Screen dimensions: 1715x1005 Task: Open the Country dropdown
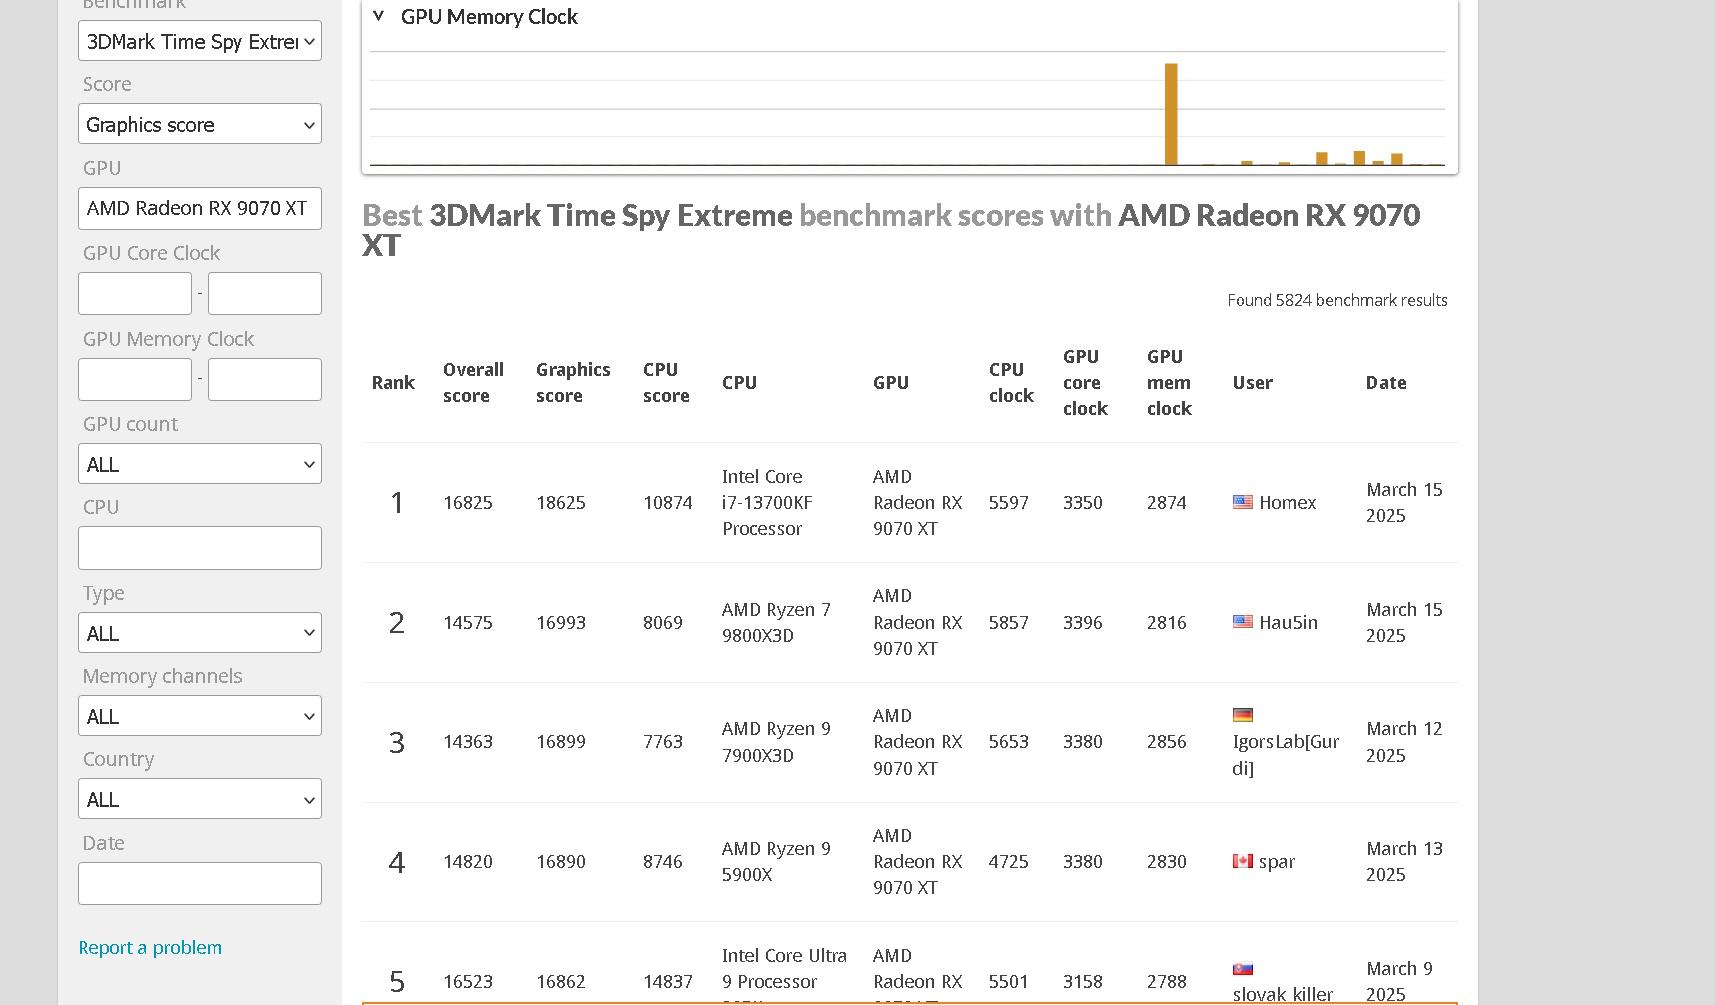[x=199, y=799]
